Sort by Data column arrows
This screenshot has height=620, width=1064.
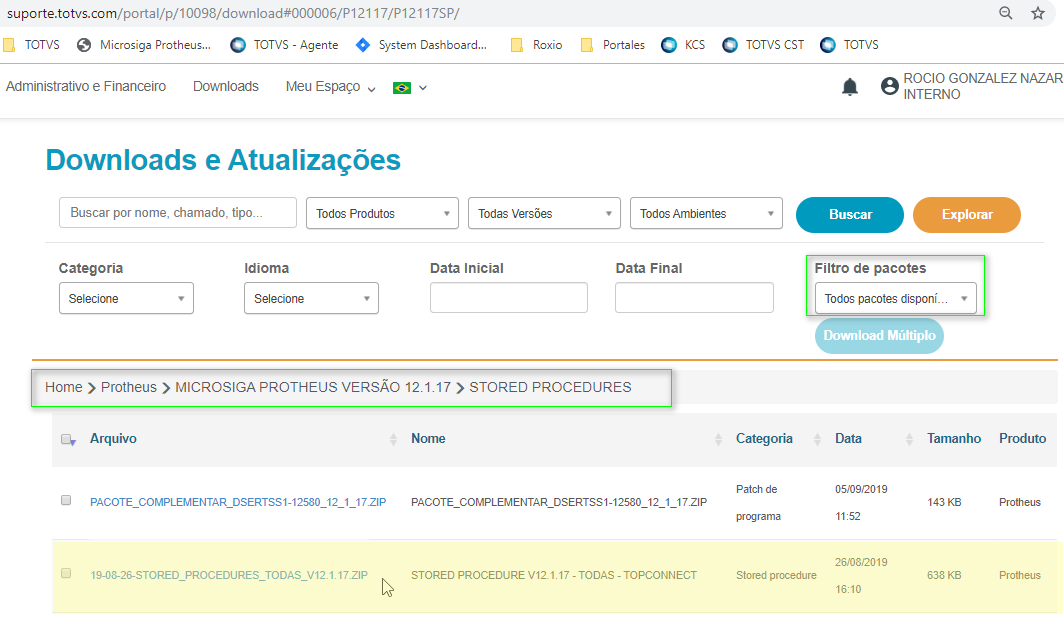tap(909, 439)
